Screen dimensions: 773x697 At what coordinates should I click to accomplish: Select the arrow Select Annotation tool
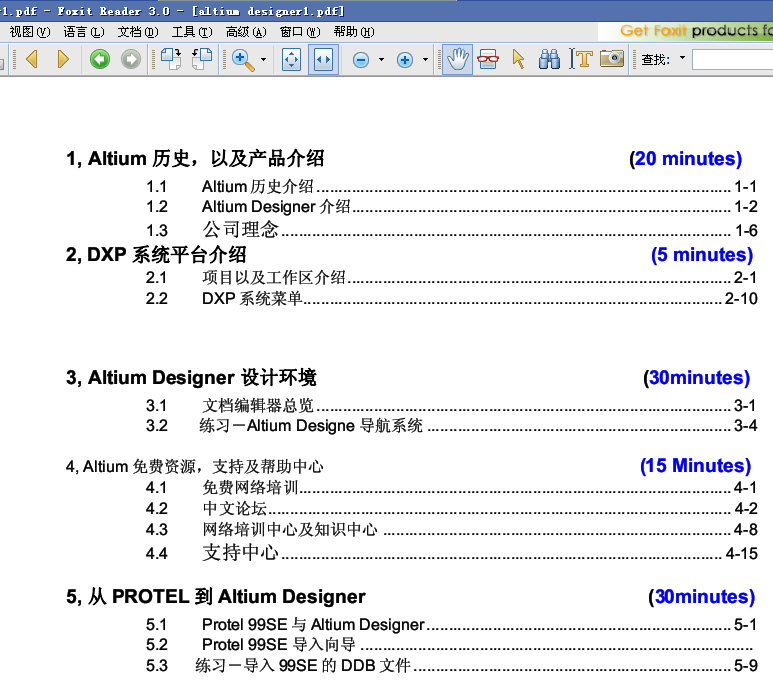tap(518, 60)
